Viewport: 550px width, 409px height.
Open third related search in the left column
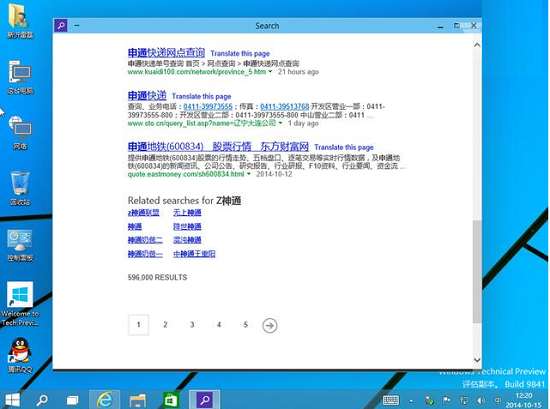(145, 240)
